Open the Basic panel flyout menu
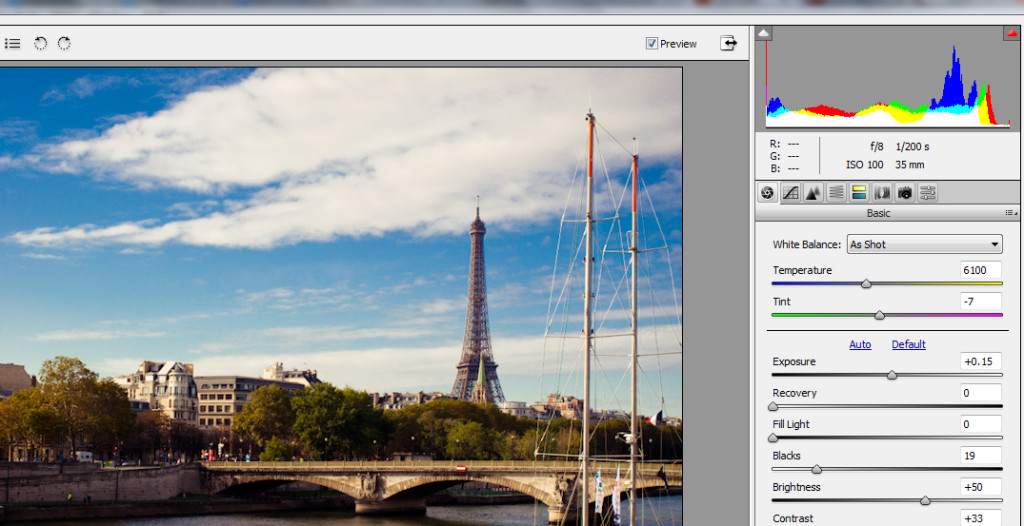 [1012, 213]
